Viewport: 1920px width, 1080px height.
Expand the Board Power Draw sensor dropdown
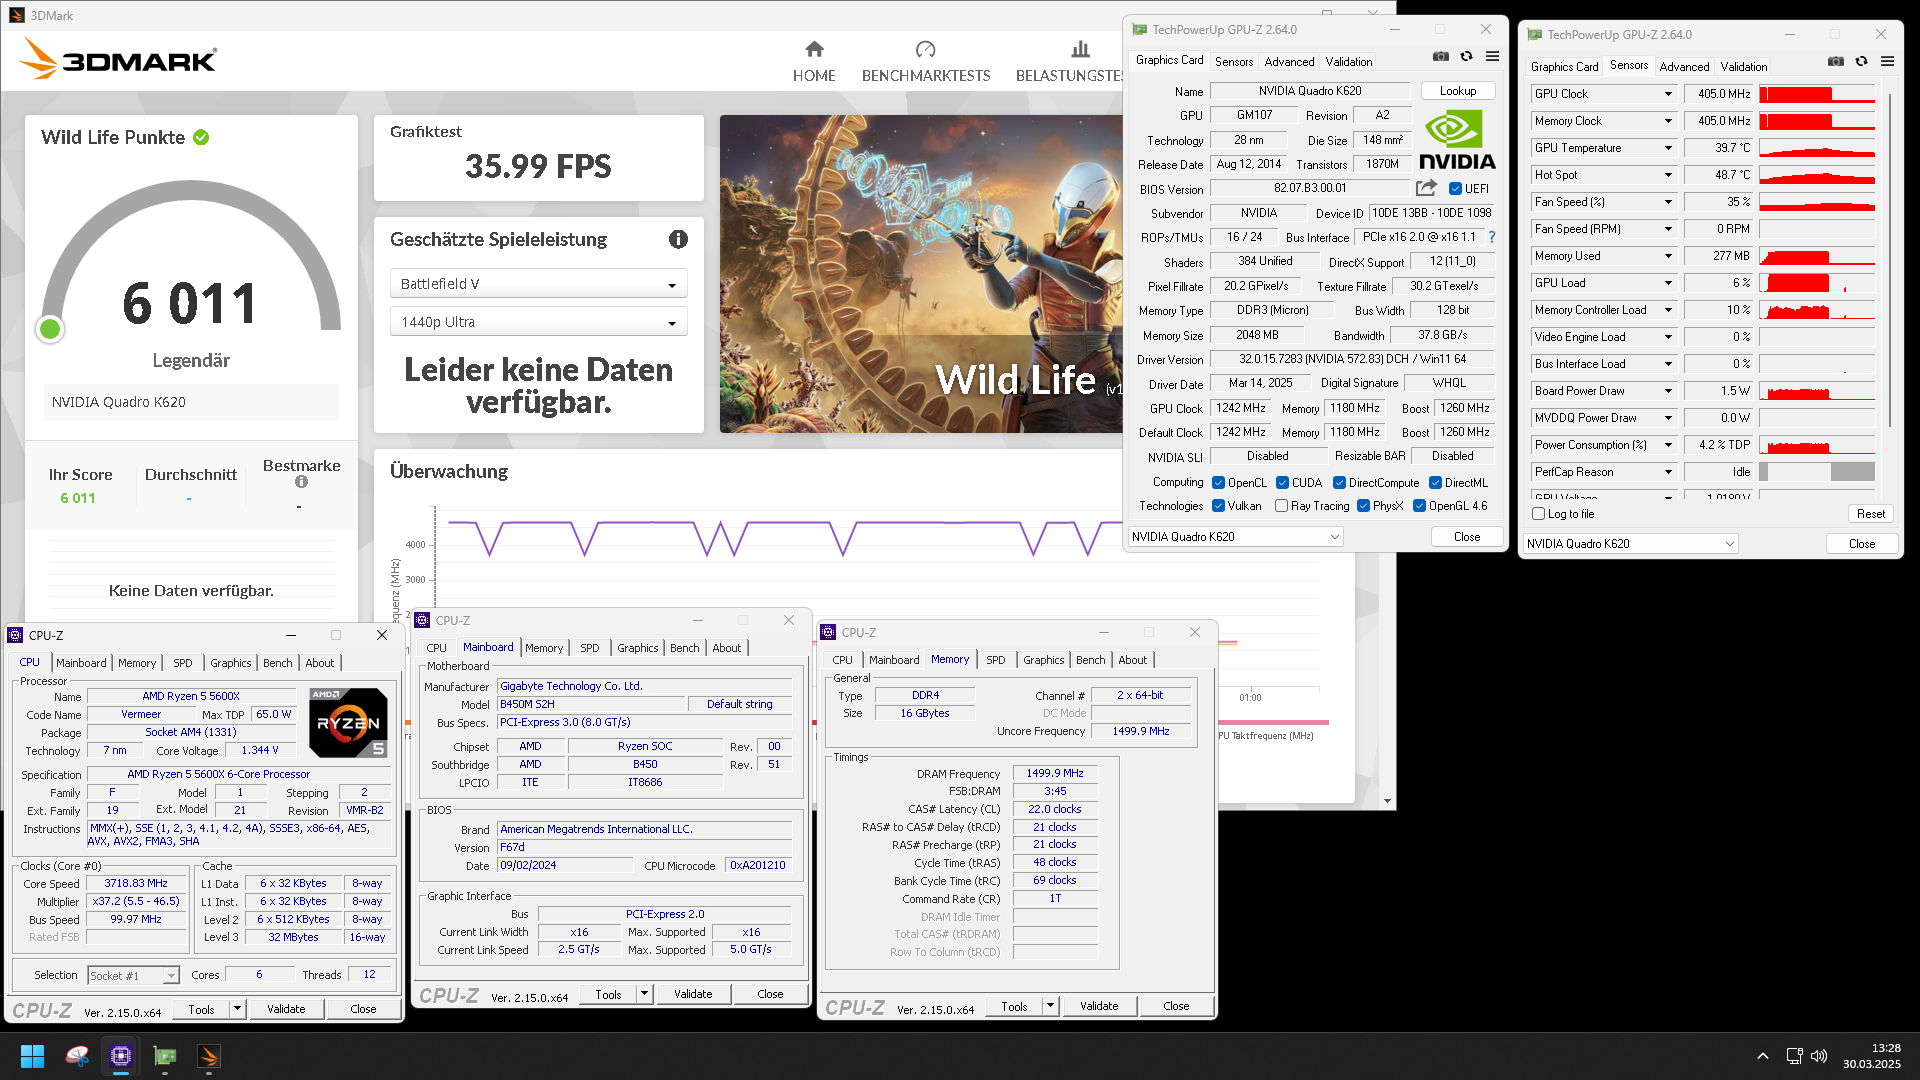tap(1668, 391)
